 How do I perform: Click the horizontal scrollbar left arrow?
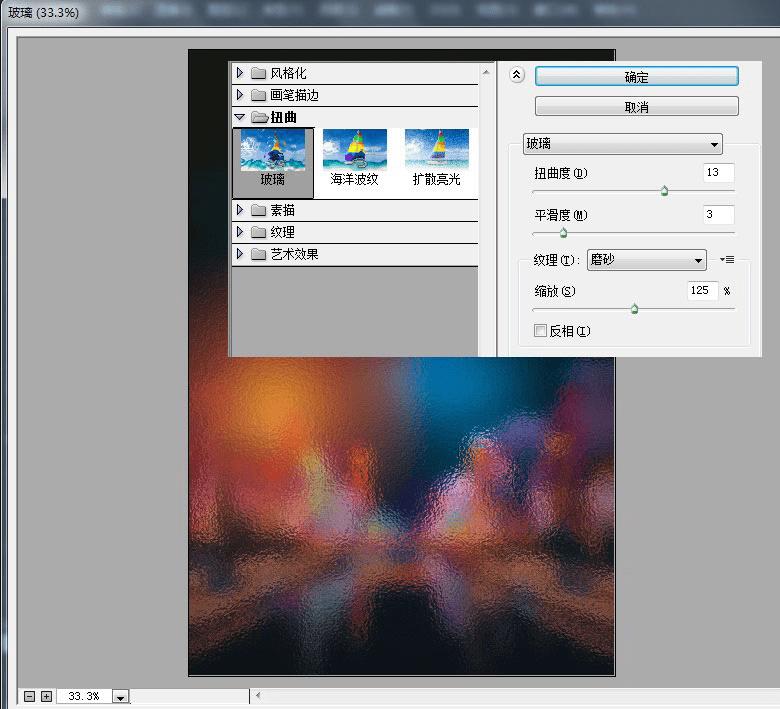(x=258, y=696)
